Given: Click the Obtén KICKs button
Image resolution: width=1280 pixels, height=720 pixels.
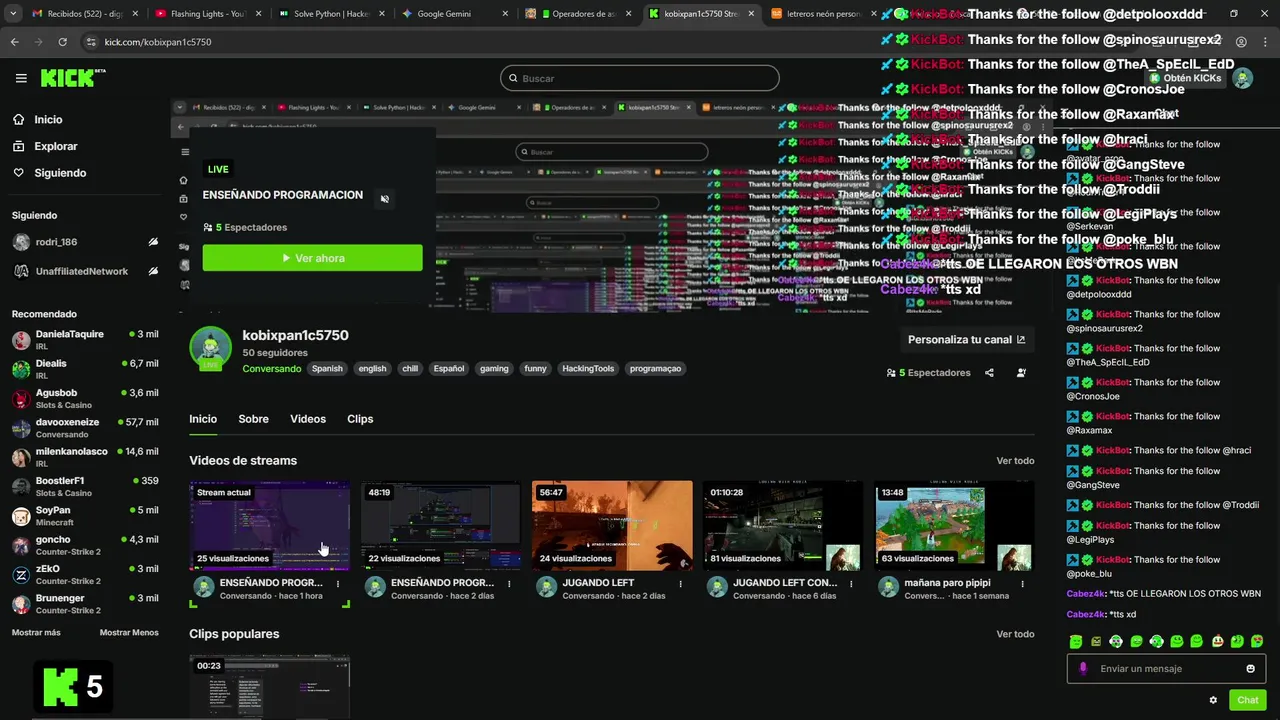Looking at the screenshot, I should pyautogui.click(x=1186, y=78).
